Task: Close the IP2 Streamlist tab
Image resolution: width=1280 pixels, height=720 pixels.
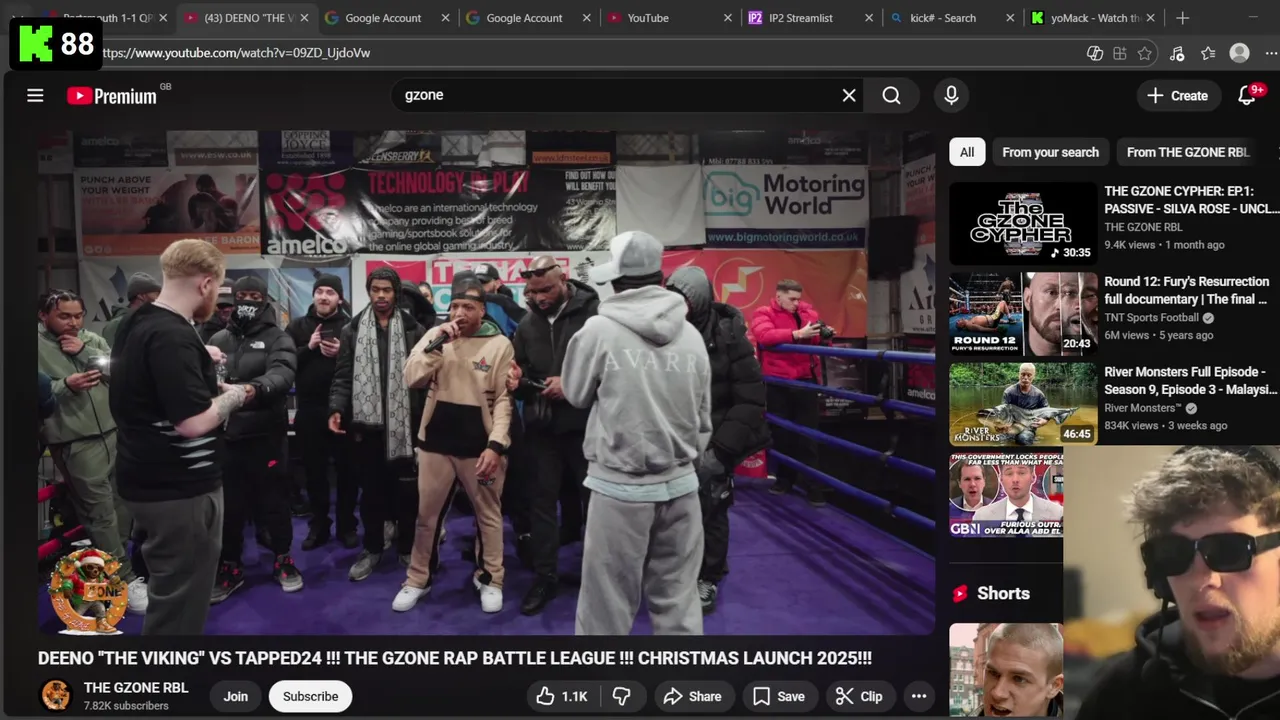Action: point(868,18)
